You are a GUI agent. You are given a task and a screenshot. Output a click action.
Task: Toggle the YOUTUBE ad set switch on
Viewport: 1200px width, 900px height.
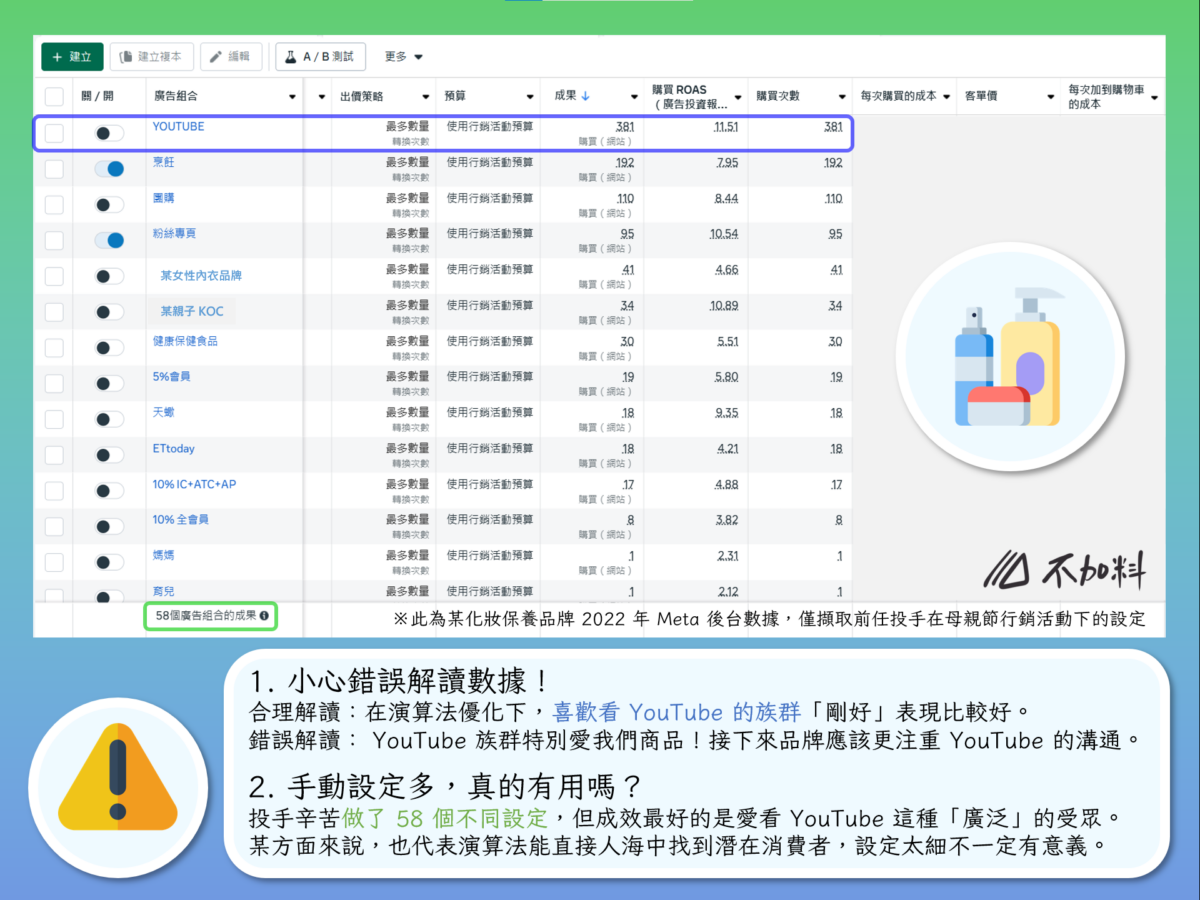[109, 133]
